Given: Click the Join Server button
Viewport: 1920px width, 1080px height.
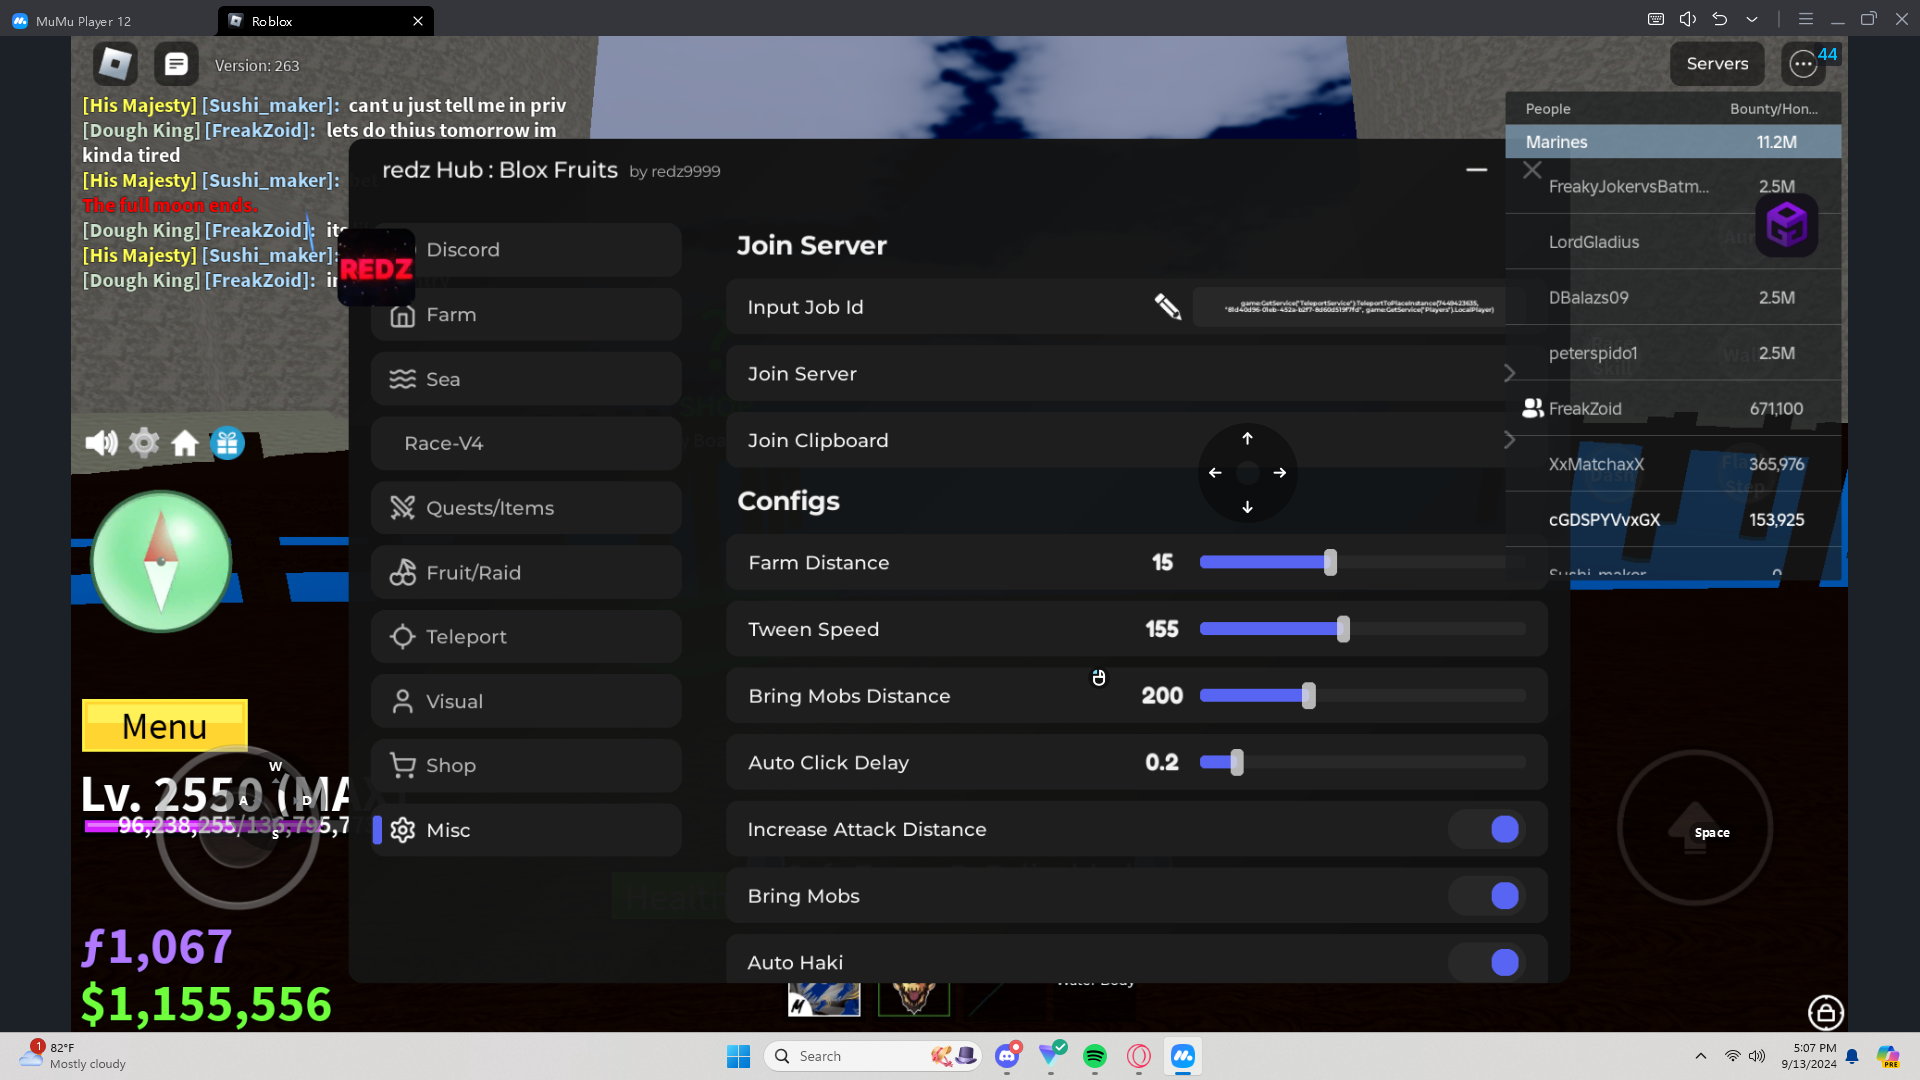Looking at the screenshot, I should coord(1136,374).
